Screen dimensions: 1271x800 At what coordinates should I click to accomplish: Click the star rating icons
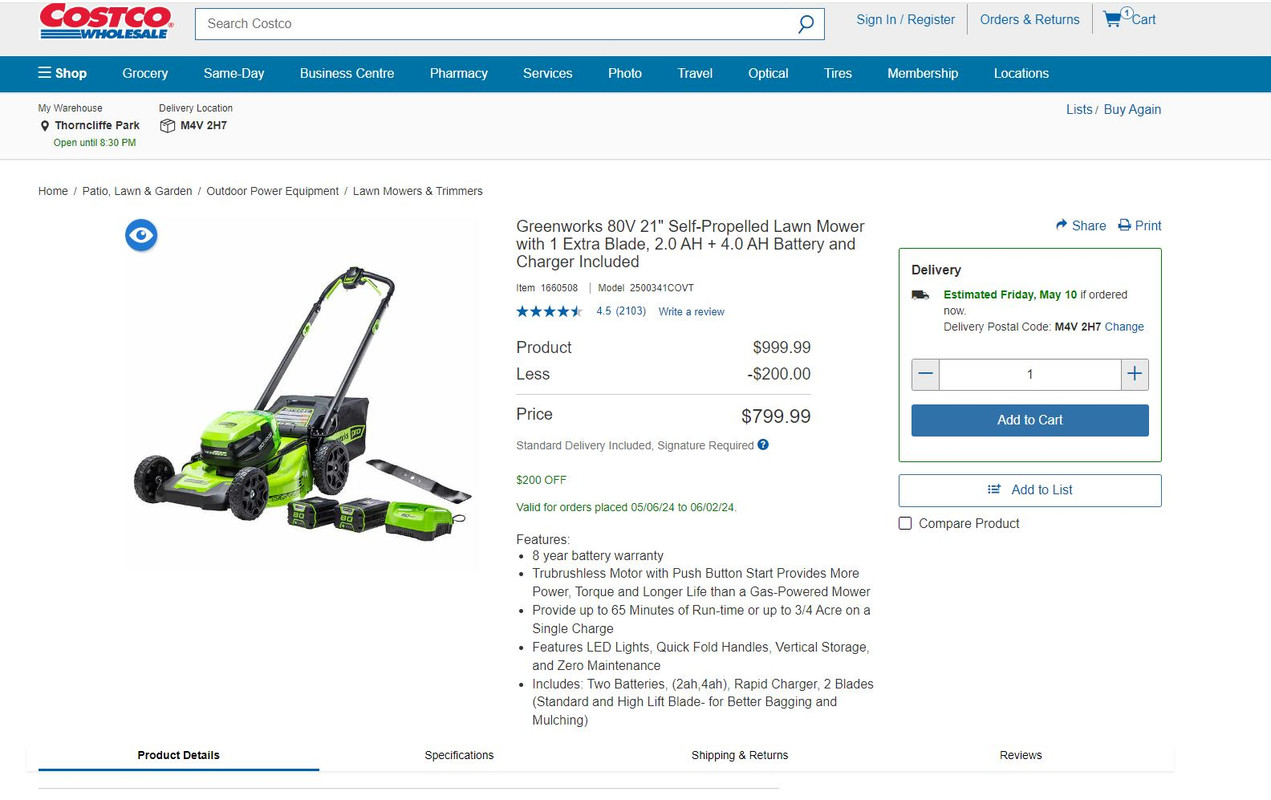[549, 312]
